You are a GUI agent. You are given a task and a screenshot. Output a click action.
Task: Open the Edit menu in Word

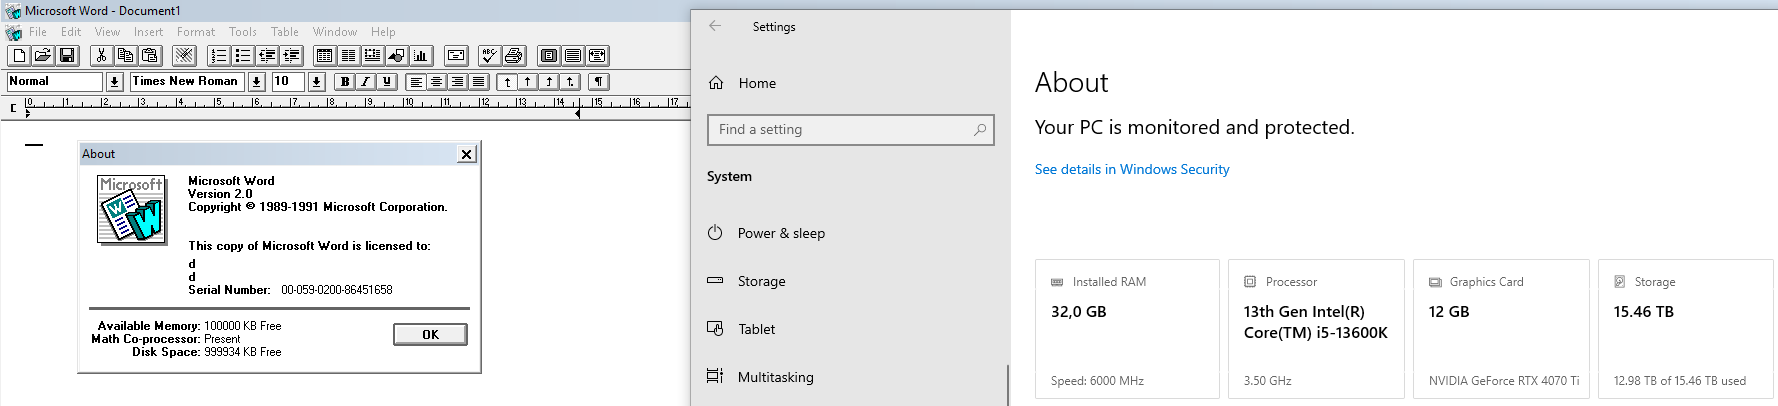71,32
